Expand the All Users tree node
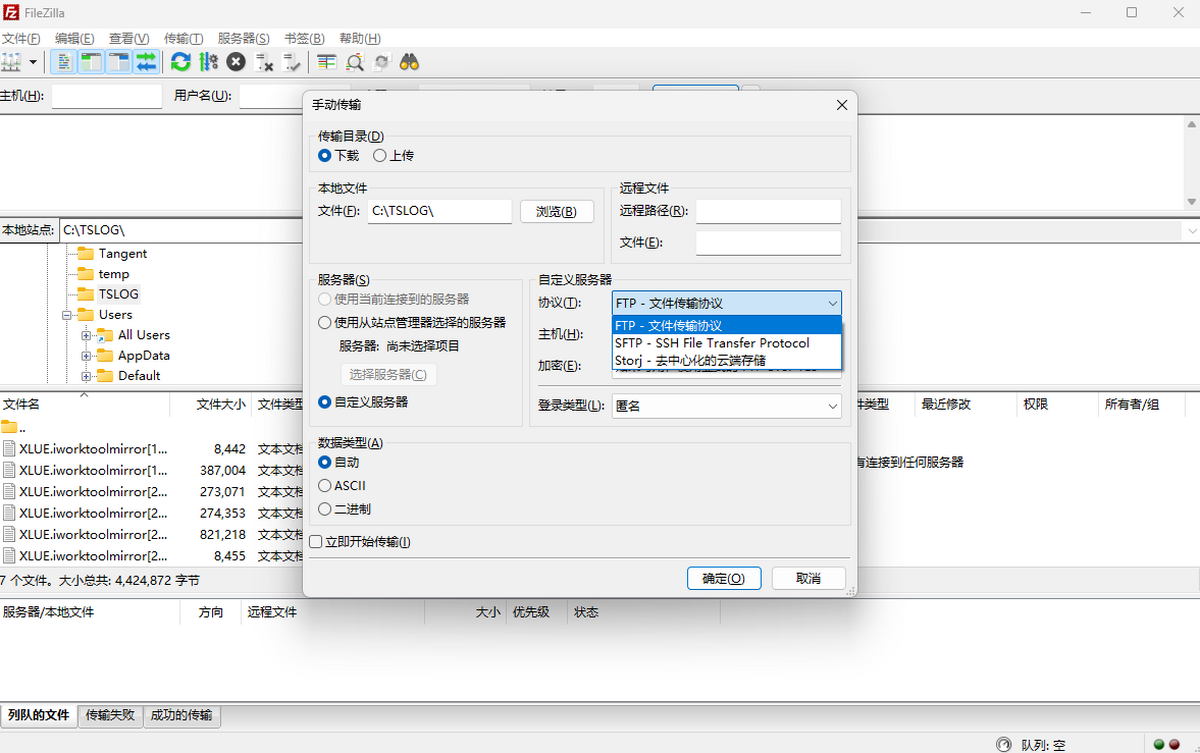The image size is (1200, 753). tap(87, 335)
